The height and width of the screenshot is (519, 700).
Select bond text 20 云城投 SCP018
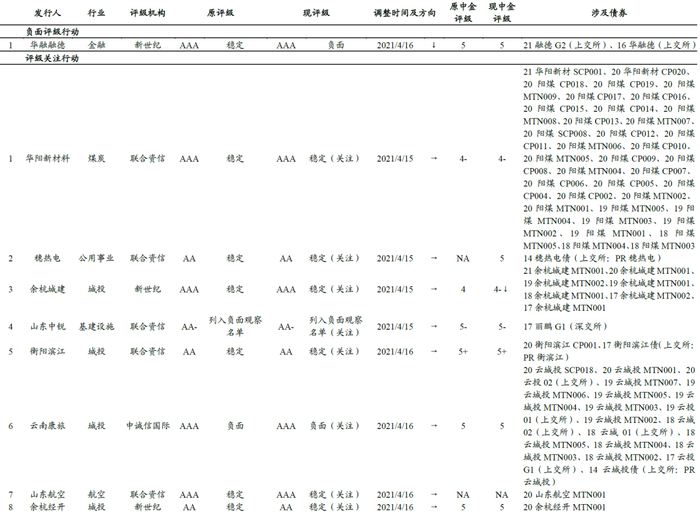pyautogui.click(x=559, y=370)
